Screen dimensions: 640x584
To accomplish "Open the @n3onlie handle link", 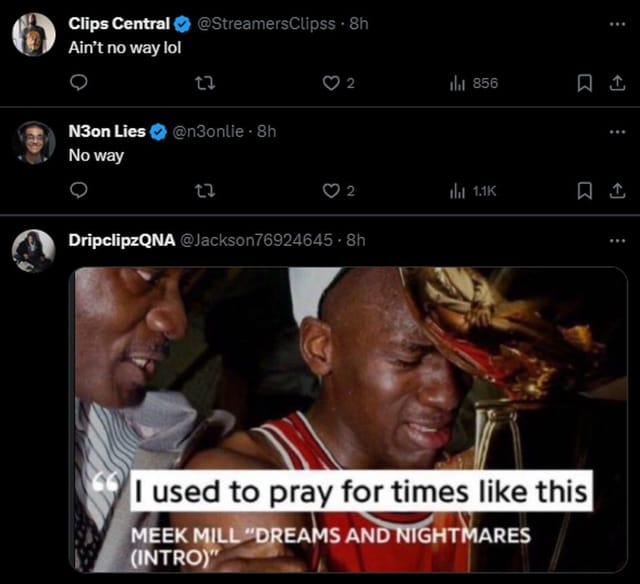I will pyautogui.click(x=212, y=131).
